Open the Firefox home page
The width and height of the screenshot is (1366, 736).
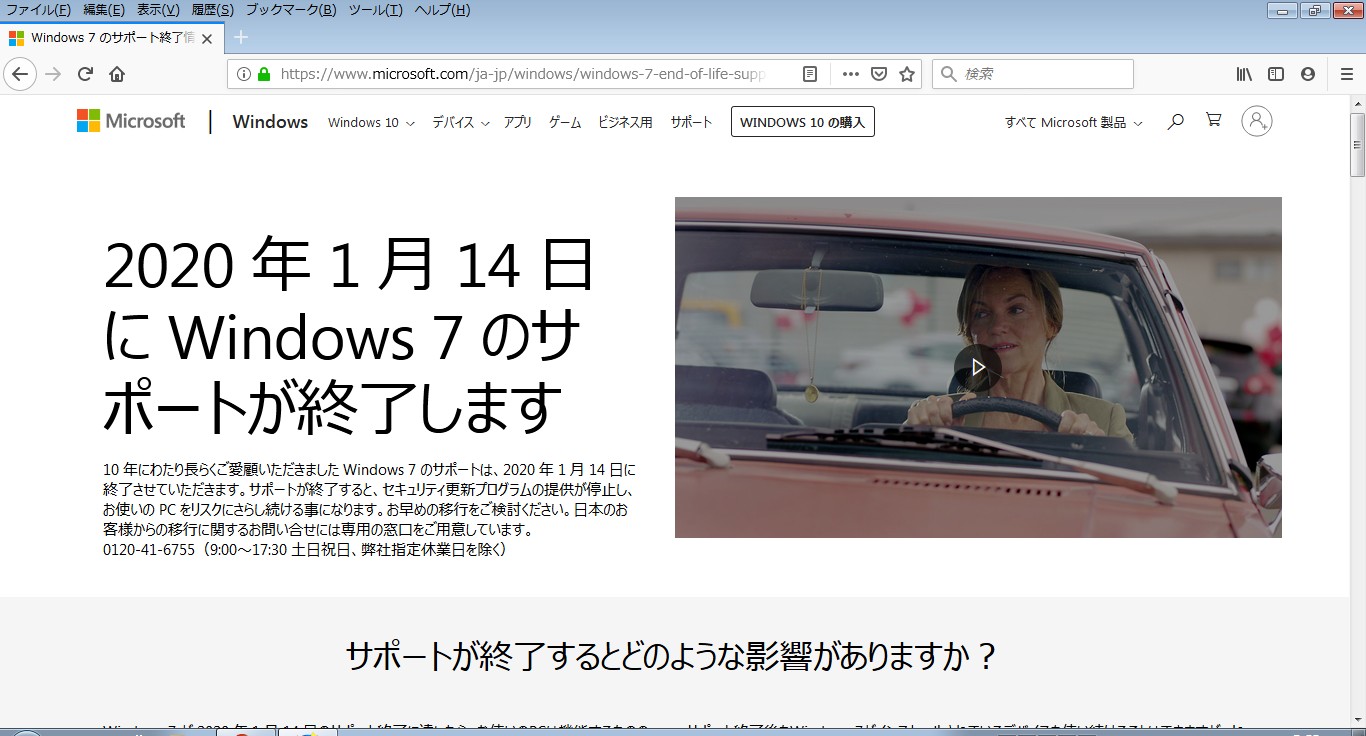tap(117, 74)
